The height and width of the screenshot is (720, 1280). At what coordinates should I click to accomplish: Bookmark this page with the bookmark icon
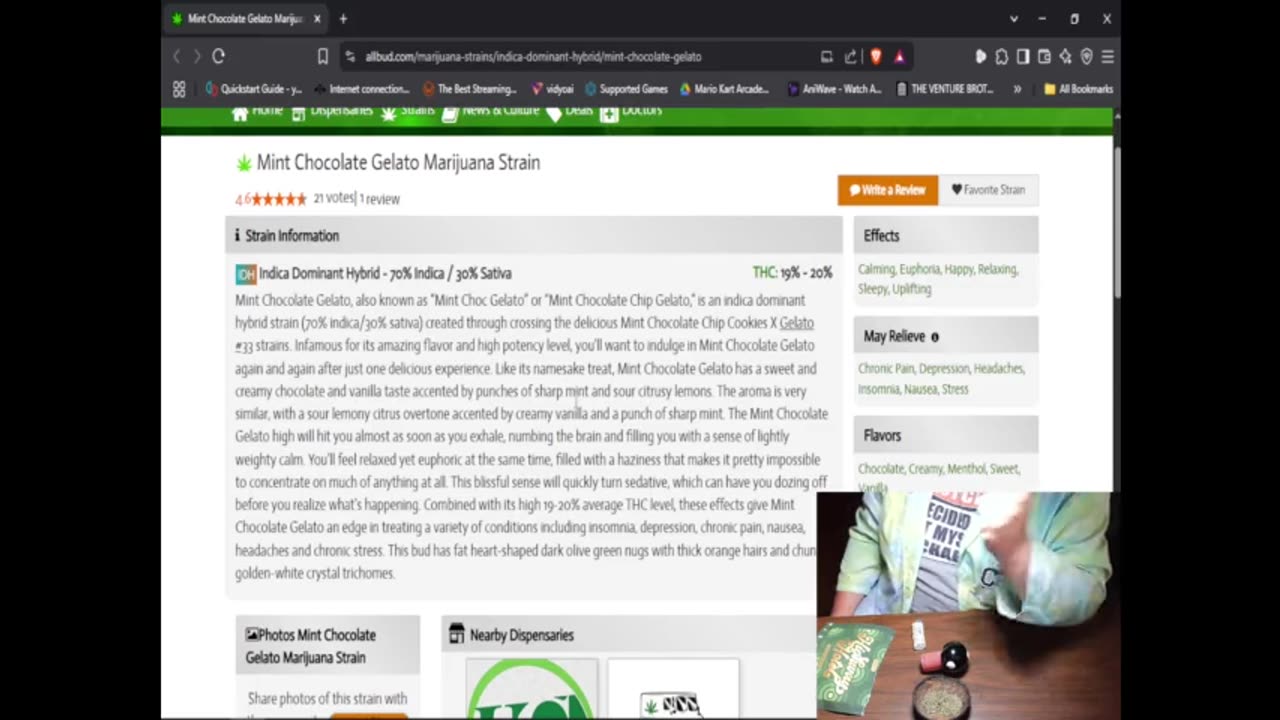coord(322,57)
